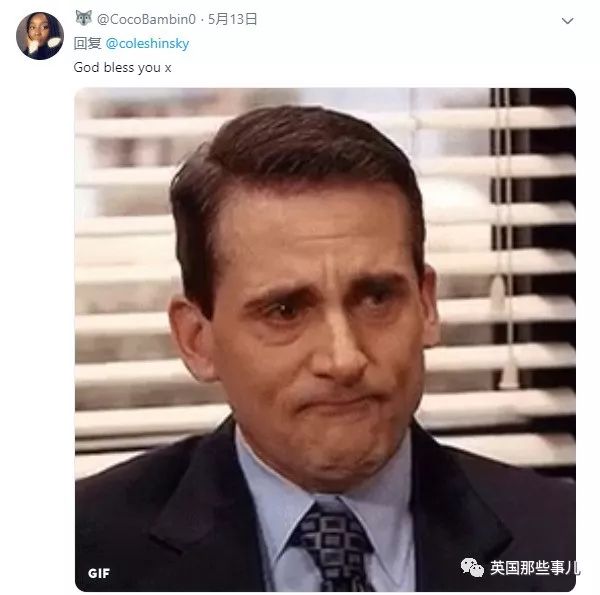Click the GIF badge on the media
This screenshot has width=600, height=595.
99,573
